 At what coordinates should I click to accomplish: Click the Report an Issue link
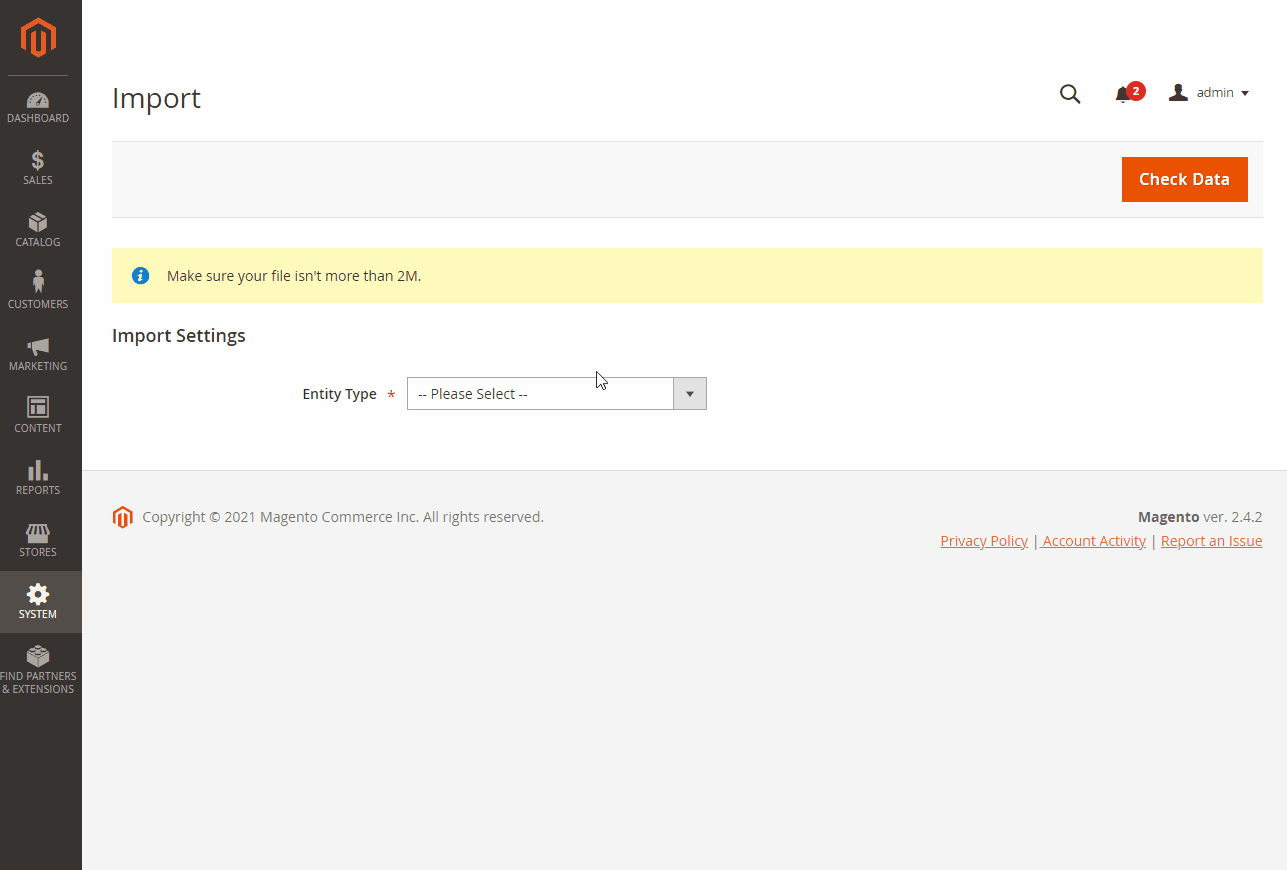pos(1211,541)
